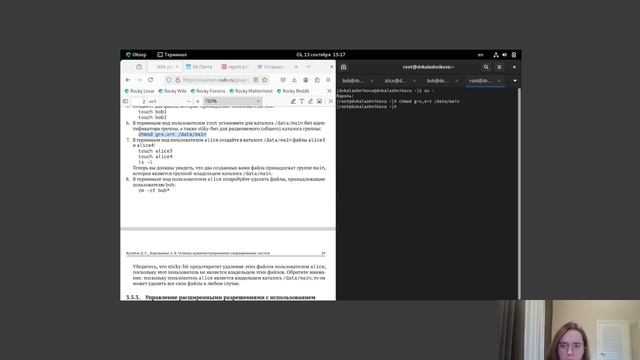Open the Rocky Mattermost bookmark

pyautogui.click(x=251, y=91)
